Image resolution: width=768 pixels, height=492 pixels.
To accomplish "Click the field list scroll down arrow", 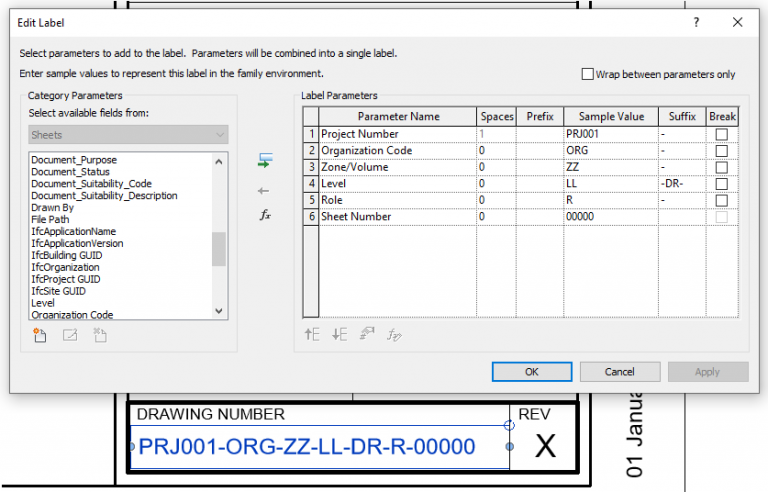I will (219, 311).
